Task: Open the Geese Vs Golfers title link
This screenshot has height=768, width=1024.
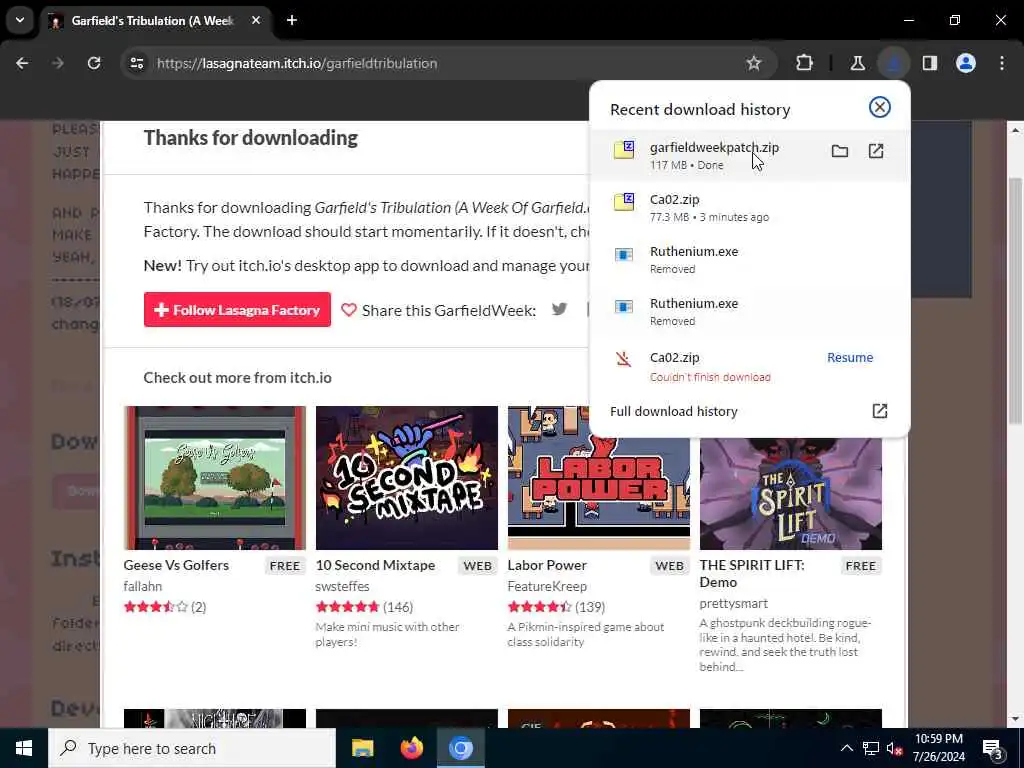Action: pyautogui.click(x=176, y=566)
